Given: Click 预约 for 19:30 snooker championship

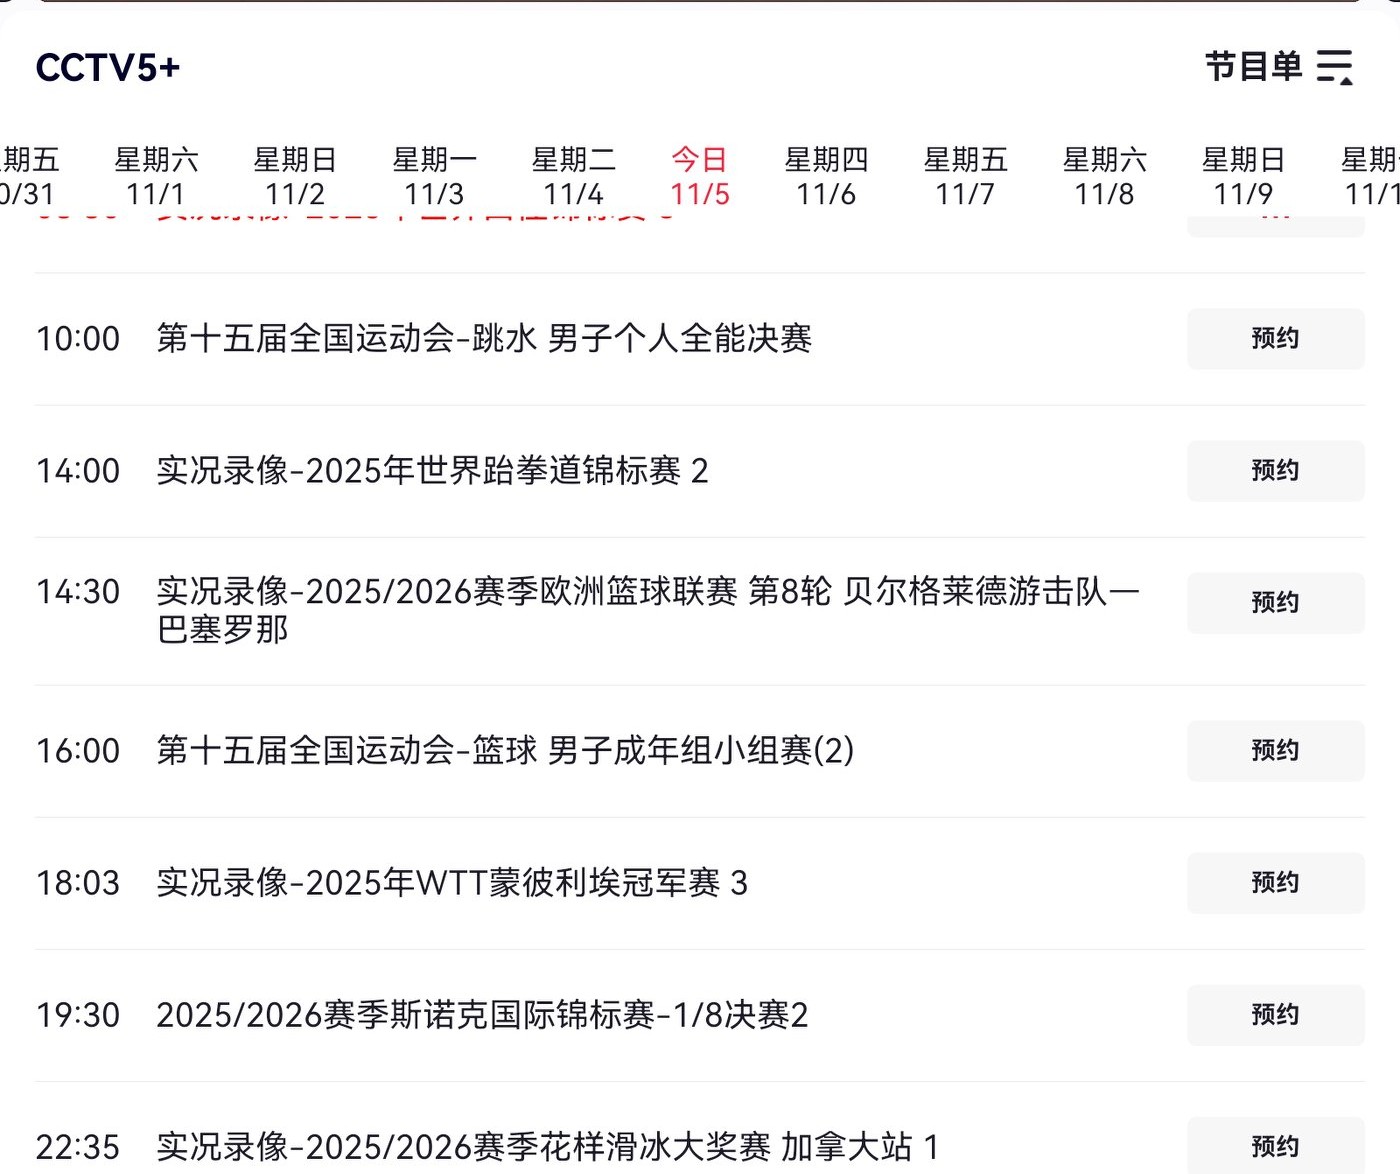Looking at the screenshot, I should click(1275, 1015).
